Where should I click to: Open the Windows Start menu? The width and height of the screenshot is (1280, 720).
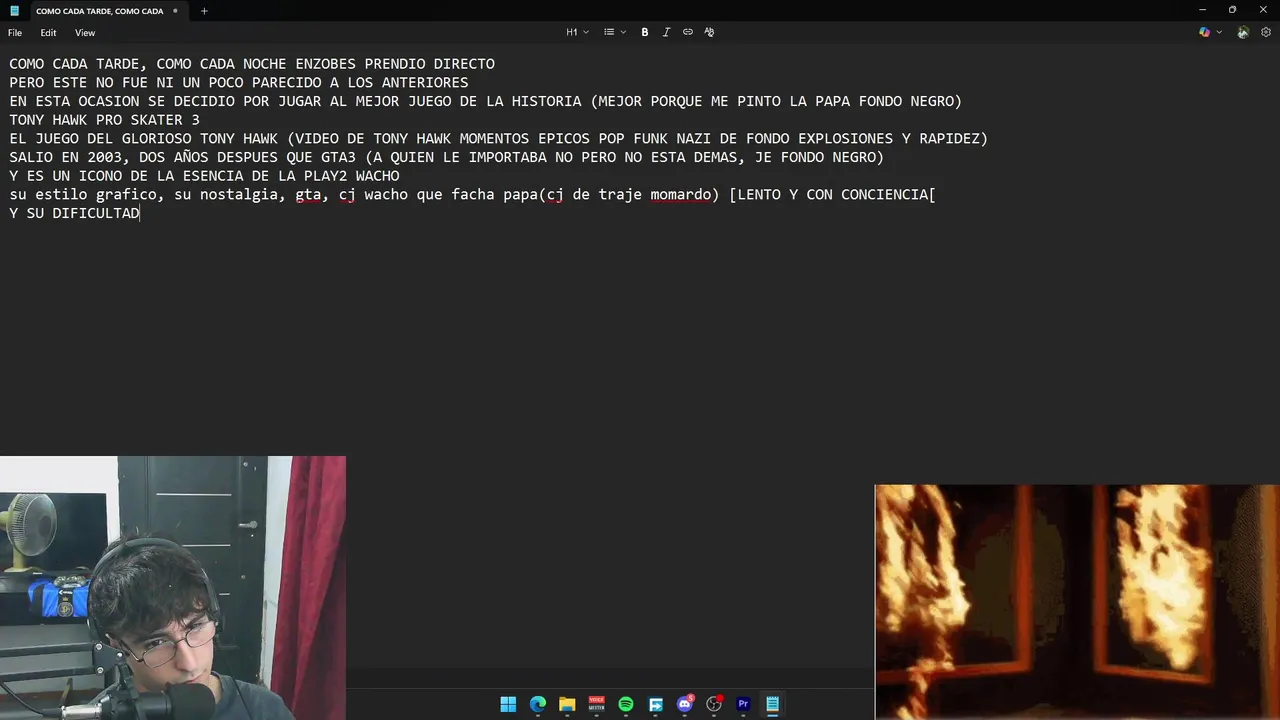coord(508,704)
